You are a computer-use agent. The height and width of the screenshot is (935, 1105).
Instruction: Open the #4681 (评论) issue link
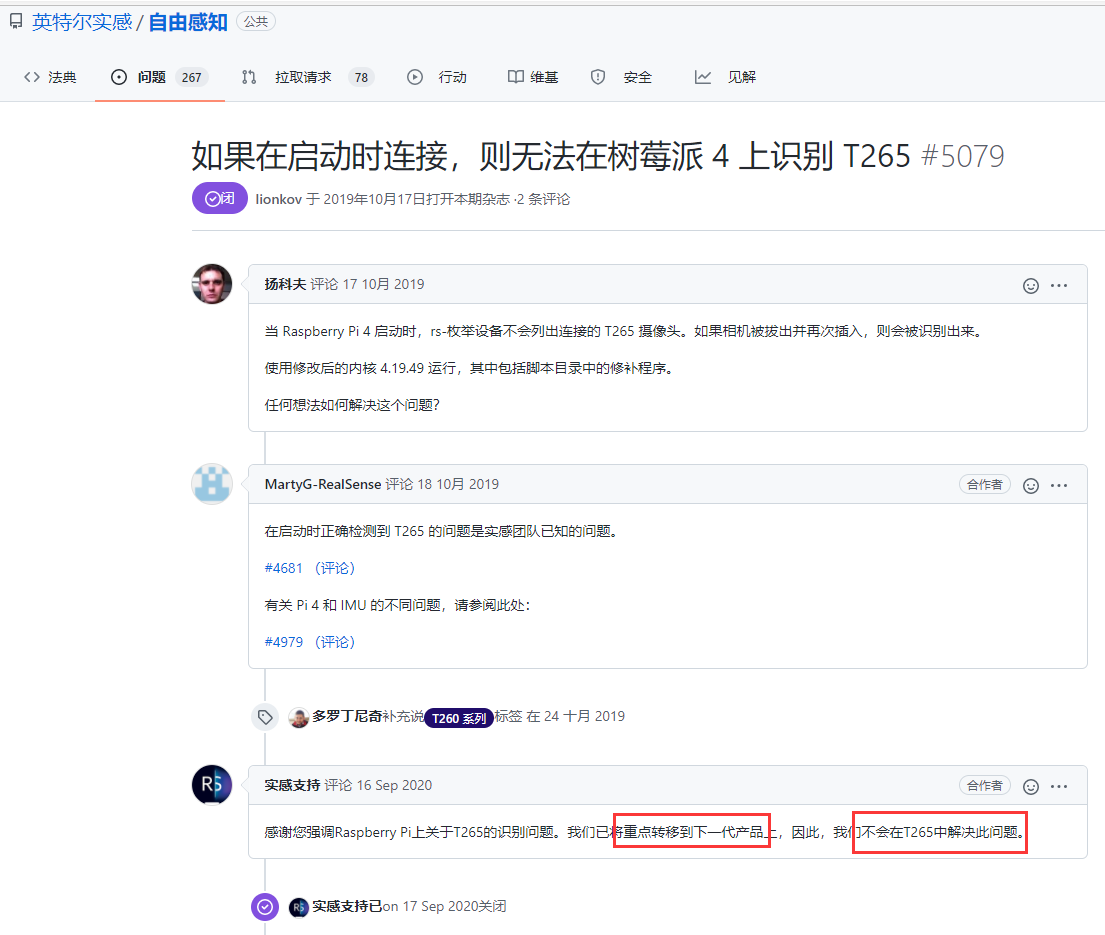[x=309, y=568]
